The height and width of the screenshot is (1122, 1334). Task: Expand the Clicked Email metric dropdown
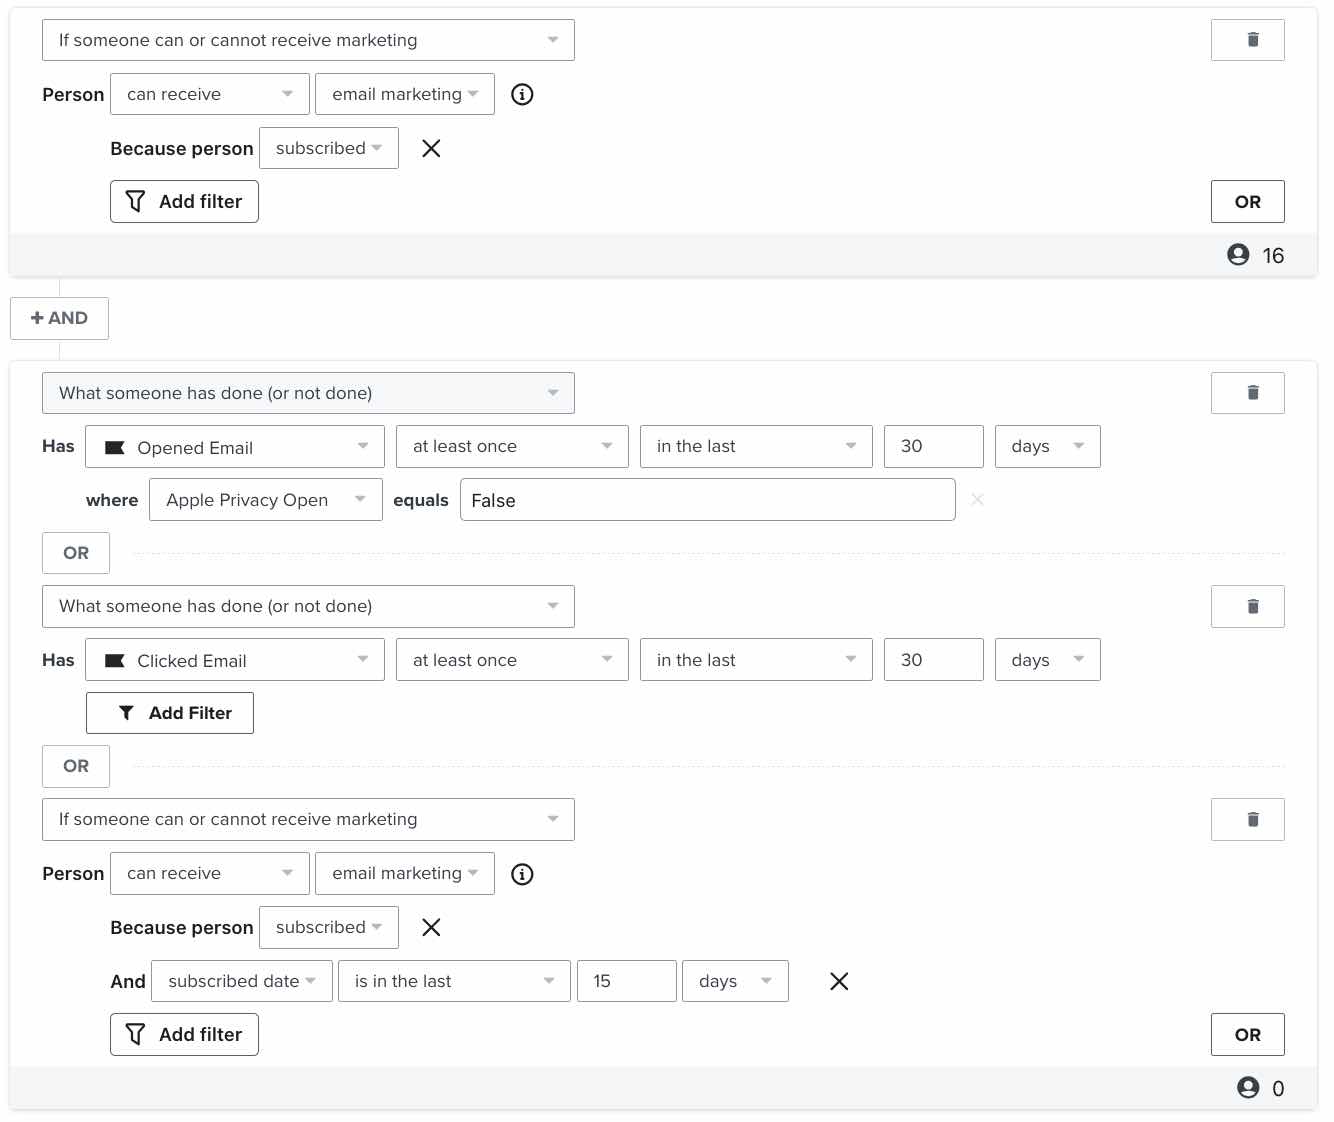coord(235,660)
